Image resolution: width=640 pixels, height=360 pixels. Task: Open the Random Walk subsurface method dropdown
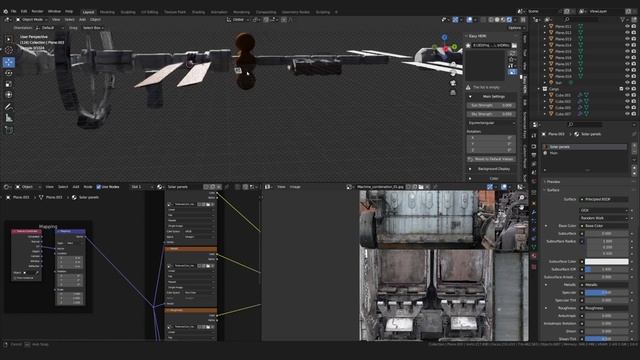(604, 218)
